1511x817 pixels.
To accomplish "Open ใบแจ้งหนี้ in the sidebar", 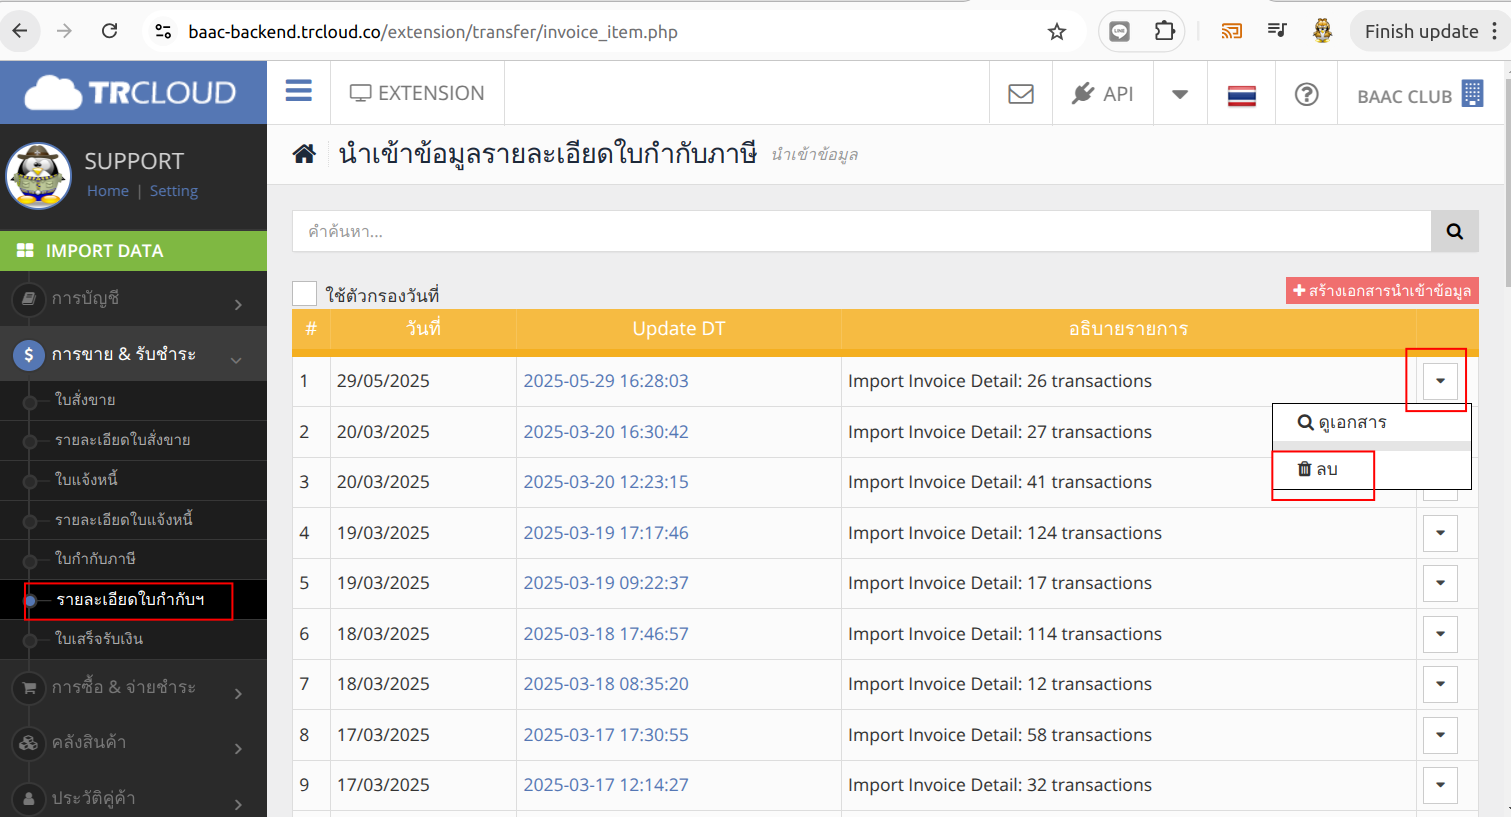I will coord(87,480).
